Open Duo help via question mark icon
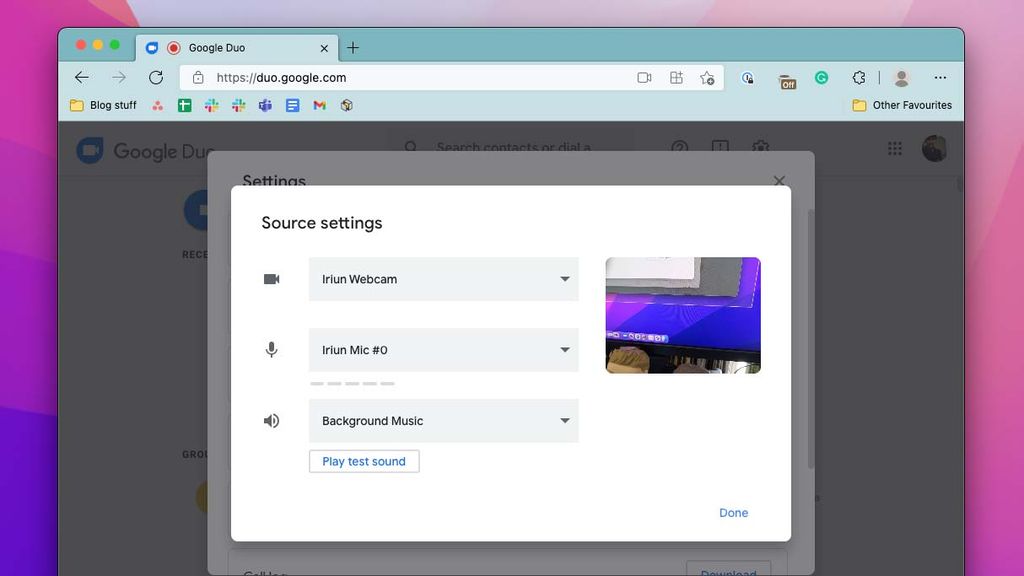 (x=680, y=147)
